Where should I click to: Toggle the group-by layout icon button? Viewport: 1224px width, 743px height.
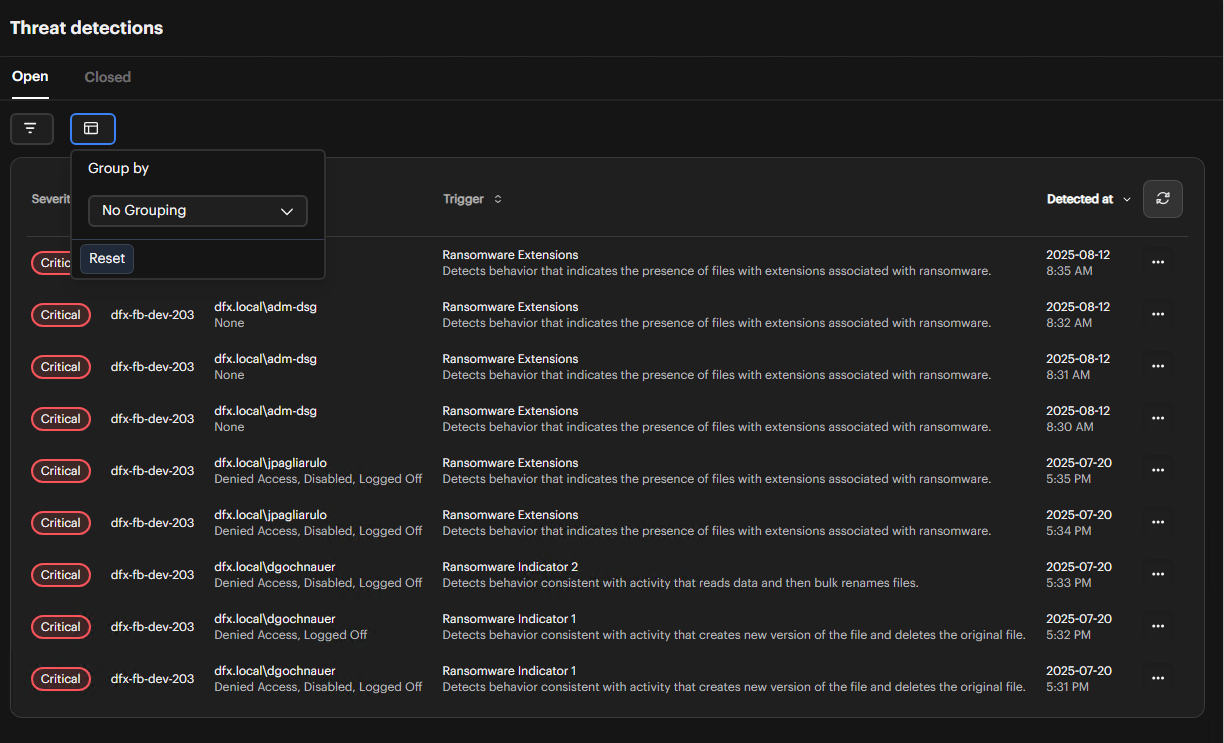92,128
